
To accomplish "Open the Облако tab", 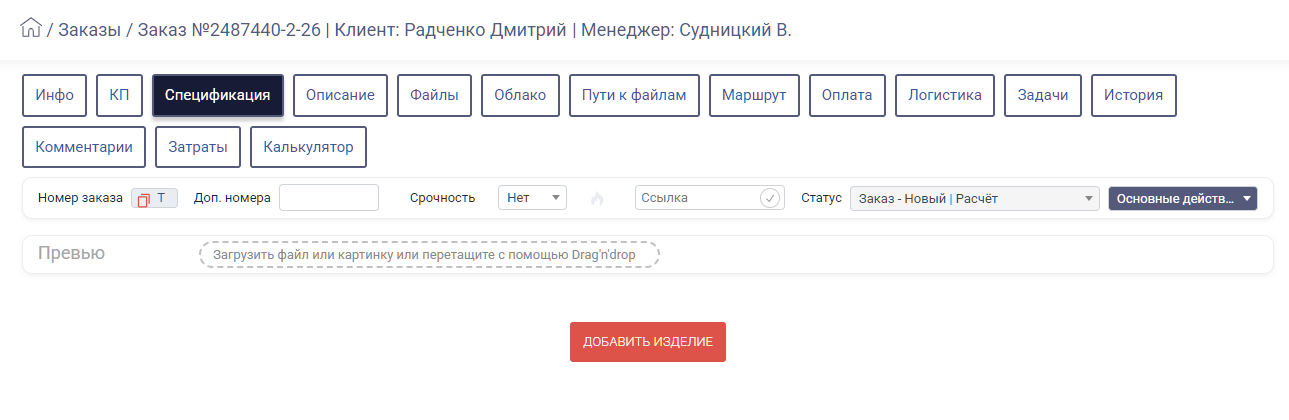I will [x=520, y=96].
